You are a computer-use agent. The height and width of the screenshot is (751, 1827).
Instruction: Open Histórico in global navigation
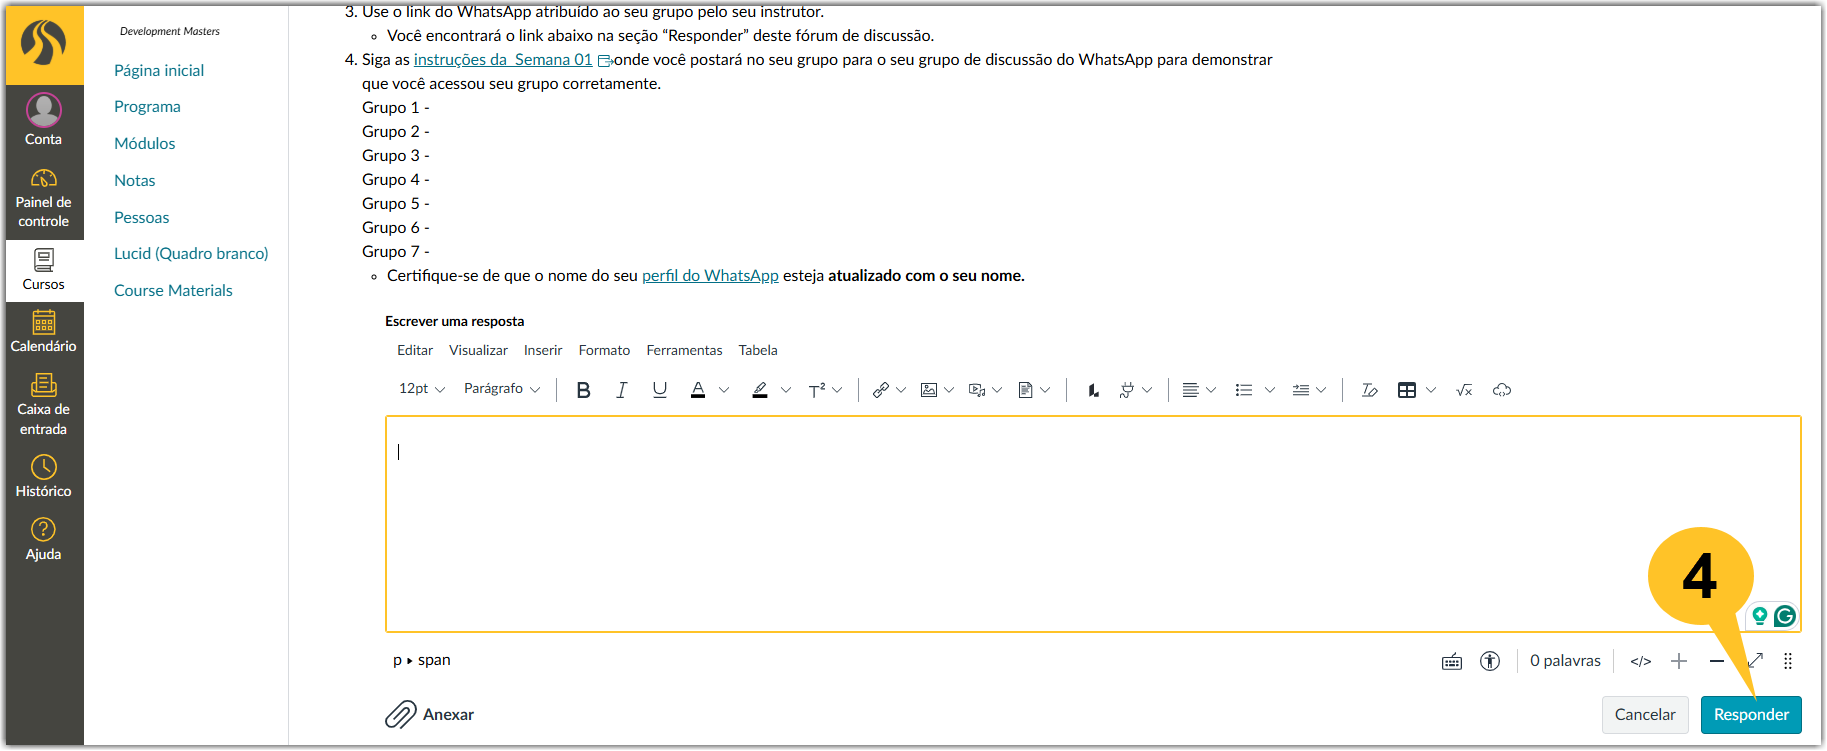(44, 477)
